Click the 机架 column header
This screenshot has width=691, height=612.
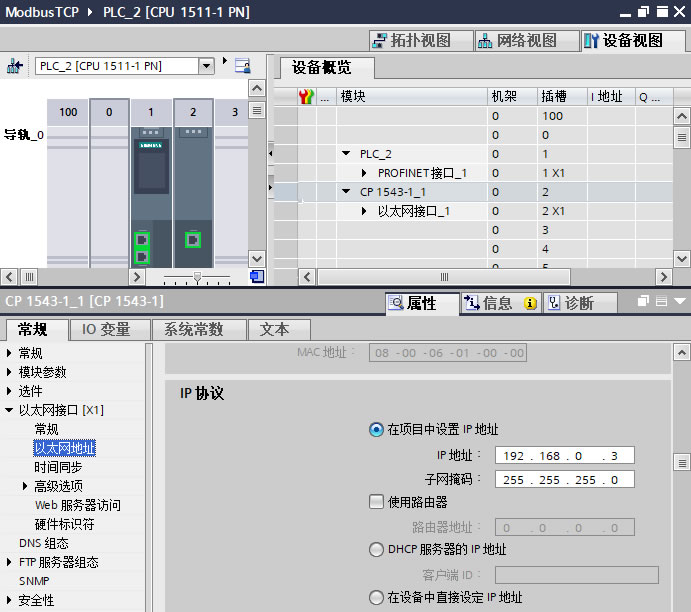(x=512, y=96)
